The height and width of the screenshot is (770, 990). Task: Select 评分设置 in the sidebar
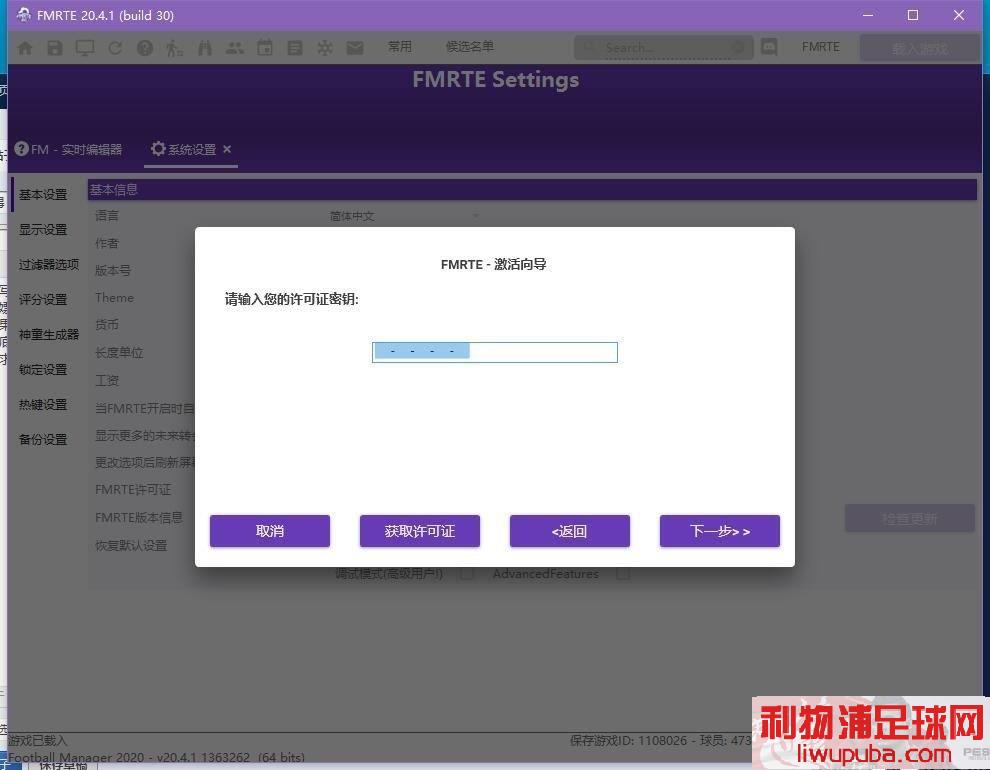click(x=43, y=299)
